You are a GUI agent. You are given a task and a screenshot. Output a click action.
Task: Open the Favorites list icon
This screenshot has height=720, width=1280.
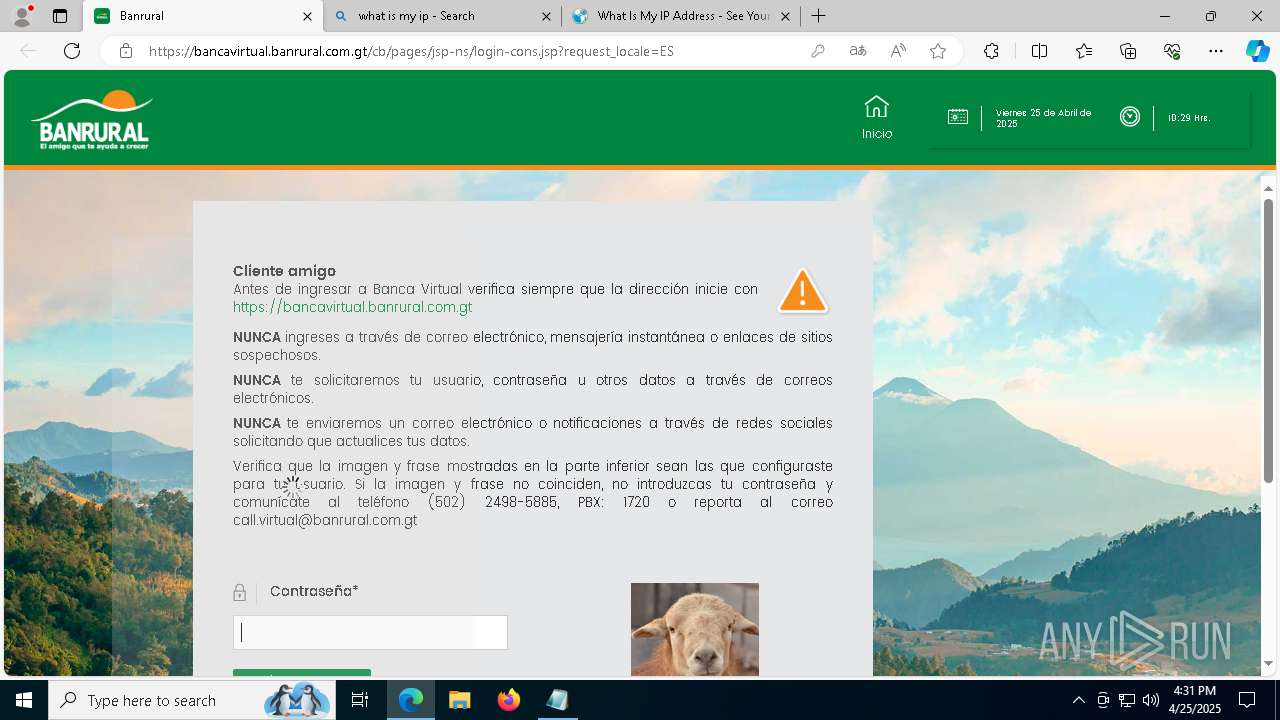click(x=1084, y=51)
